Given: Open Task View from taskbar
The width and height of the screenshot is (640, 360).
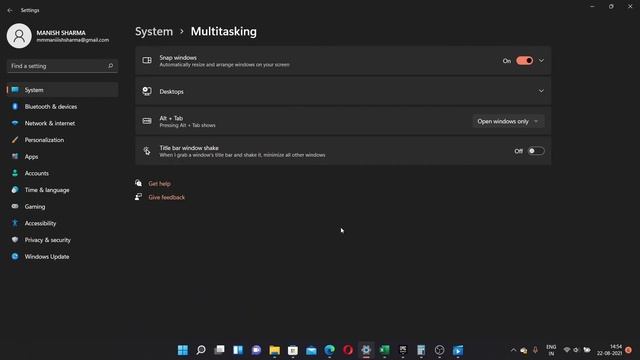Looking at the screenshot, I should (x=220, y=350).
